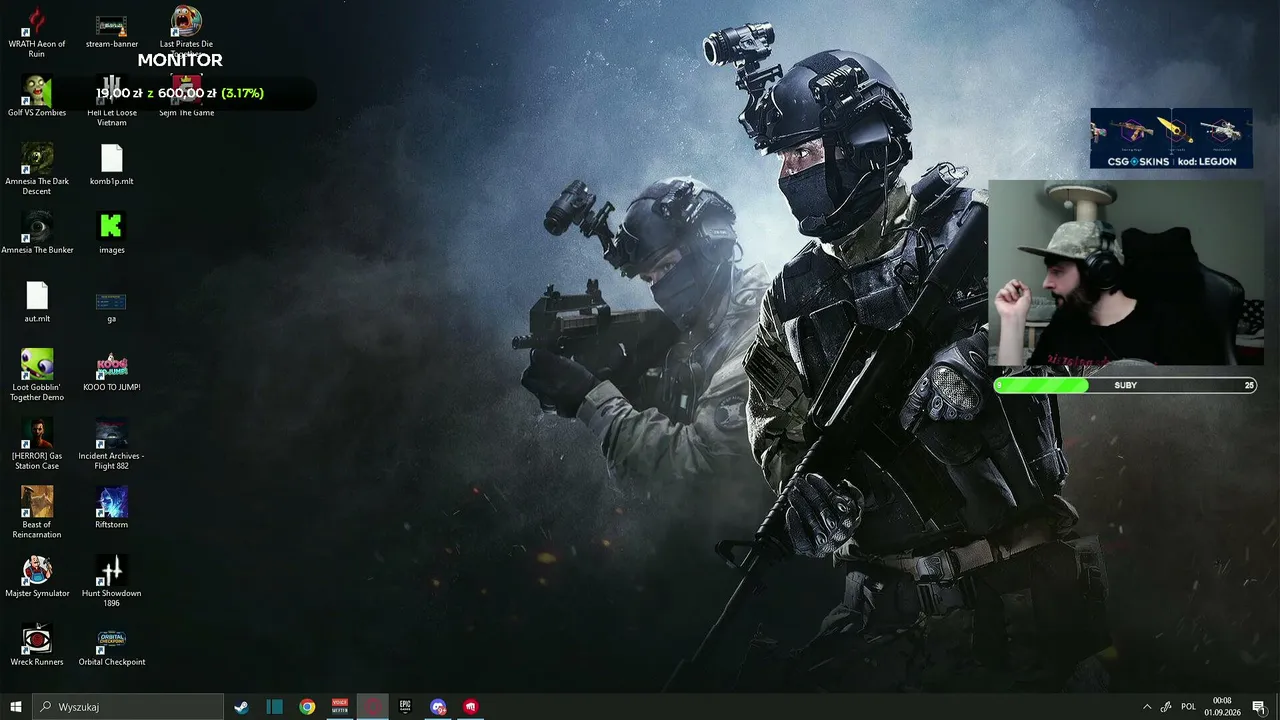Select the ga desktop file
The height and width of the screenshot is (720, 1280).
point(111,307)
